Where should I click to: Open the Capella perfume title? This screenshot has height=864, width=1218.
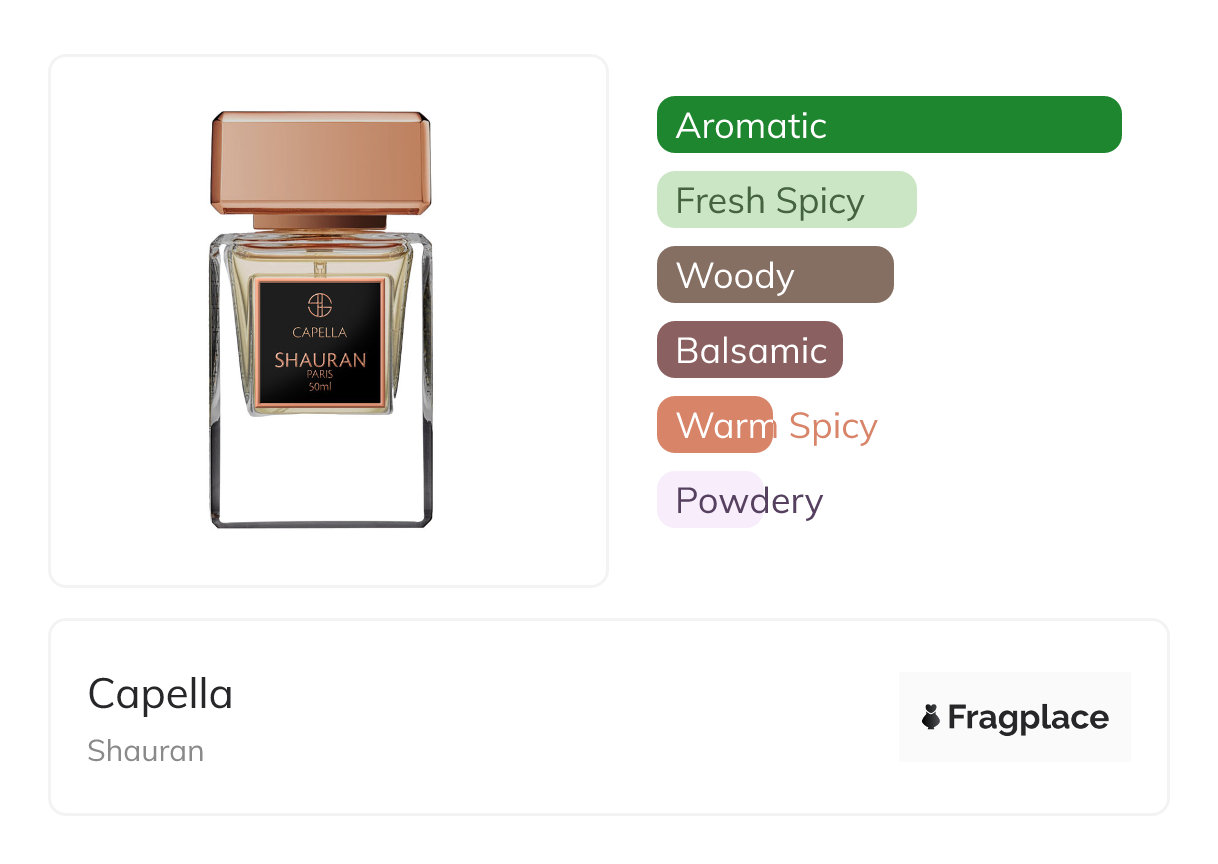coord(160,694)
